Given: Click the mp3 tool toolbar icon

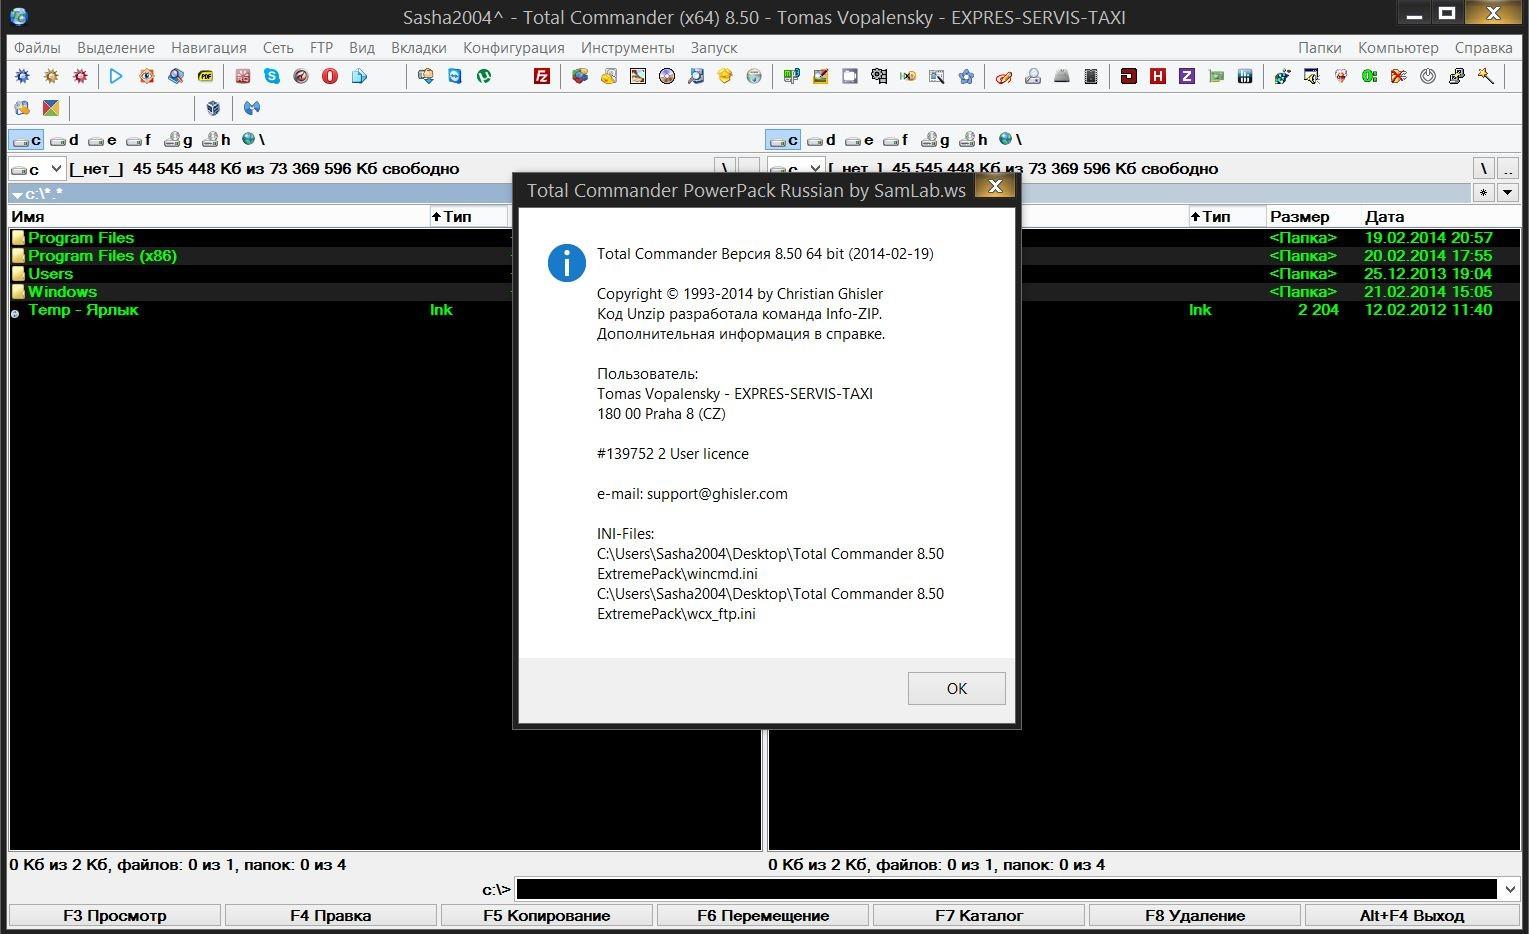Looking at the screenshot, I should point(791,76).
